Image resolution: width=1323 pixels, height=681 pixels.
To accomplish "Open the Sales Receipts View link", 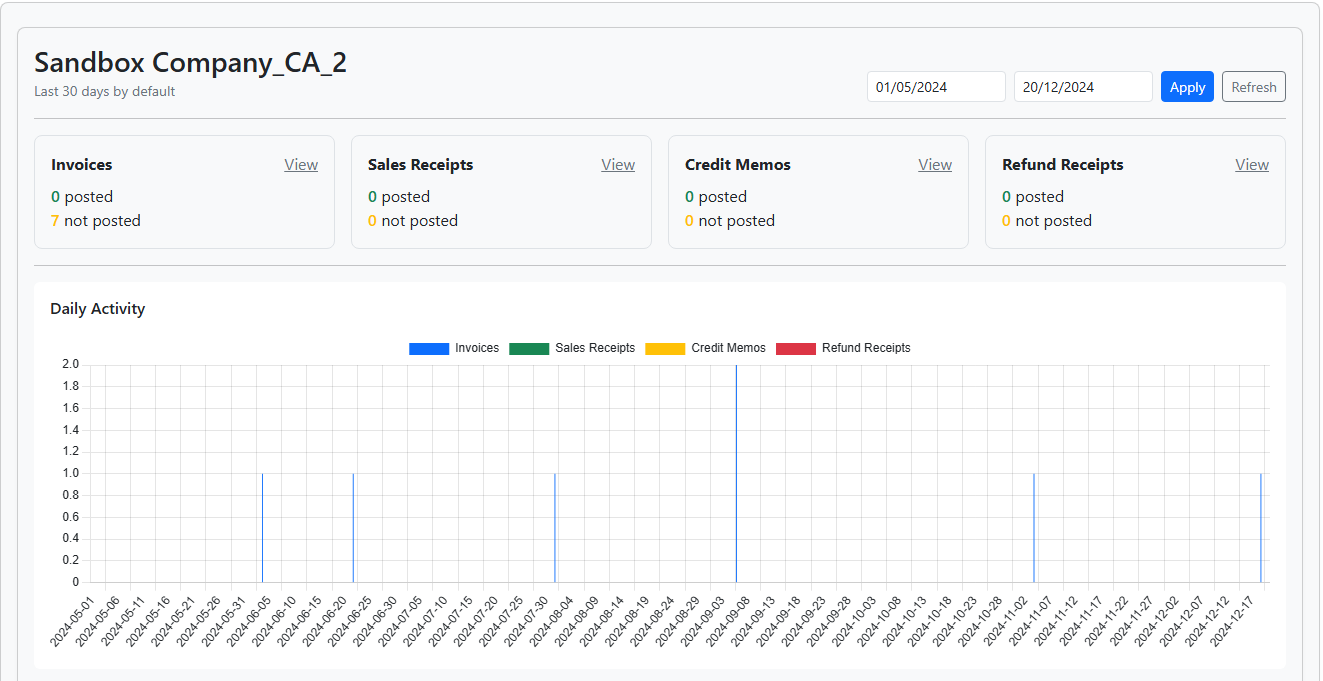I will click(618, 165).
